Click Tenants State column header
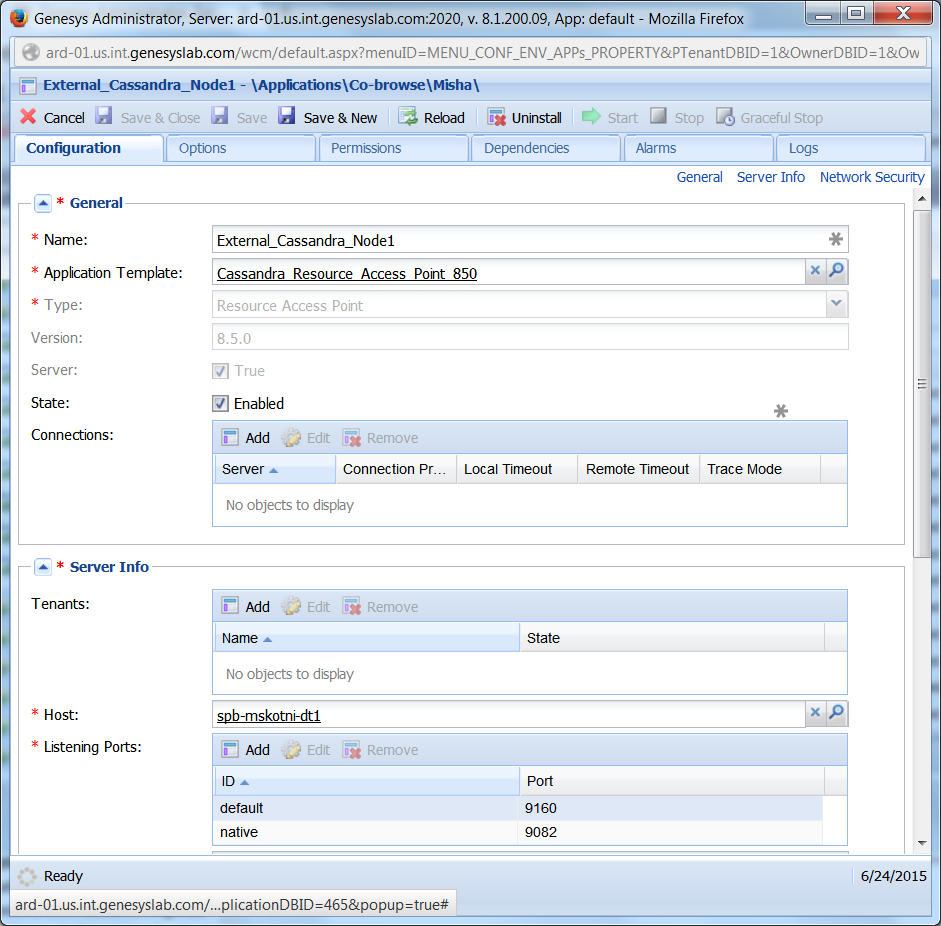Screen dimensions: 941x926 point(672,638)
